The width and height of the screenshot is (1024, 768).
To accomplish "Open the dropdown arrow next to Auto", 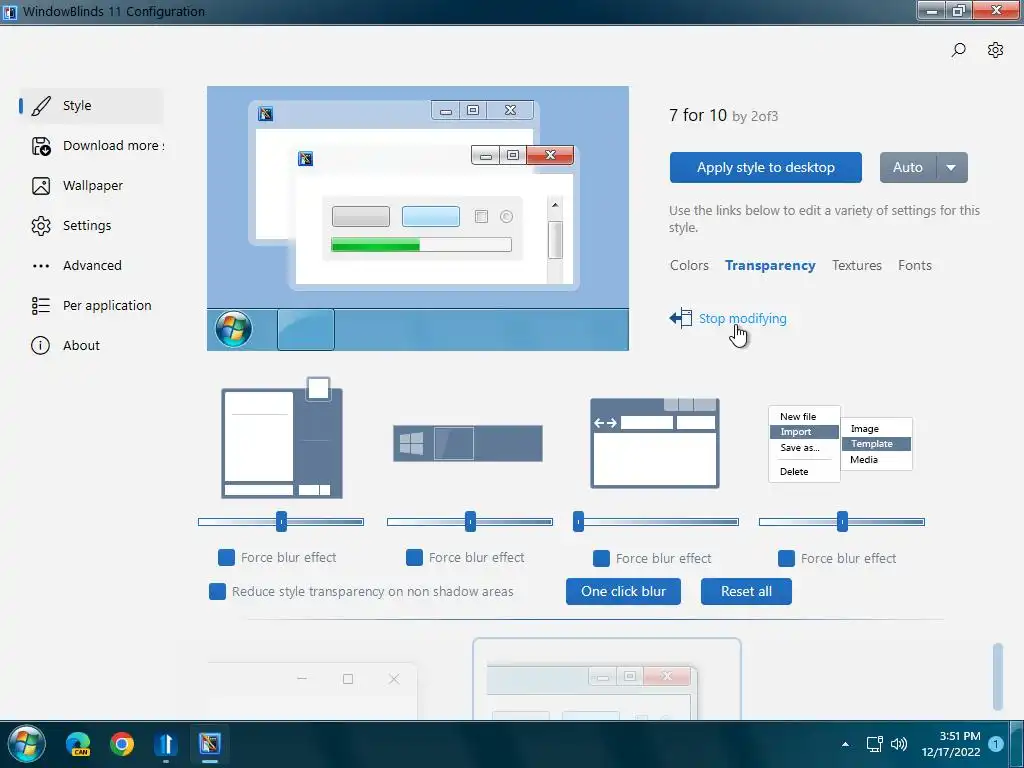I will click(952, 168).
